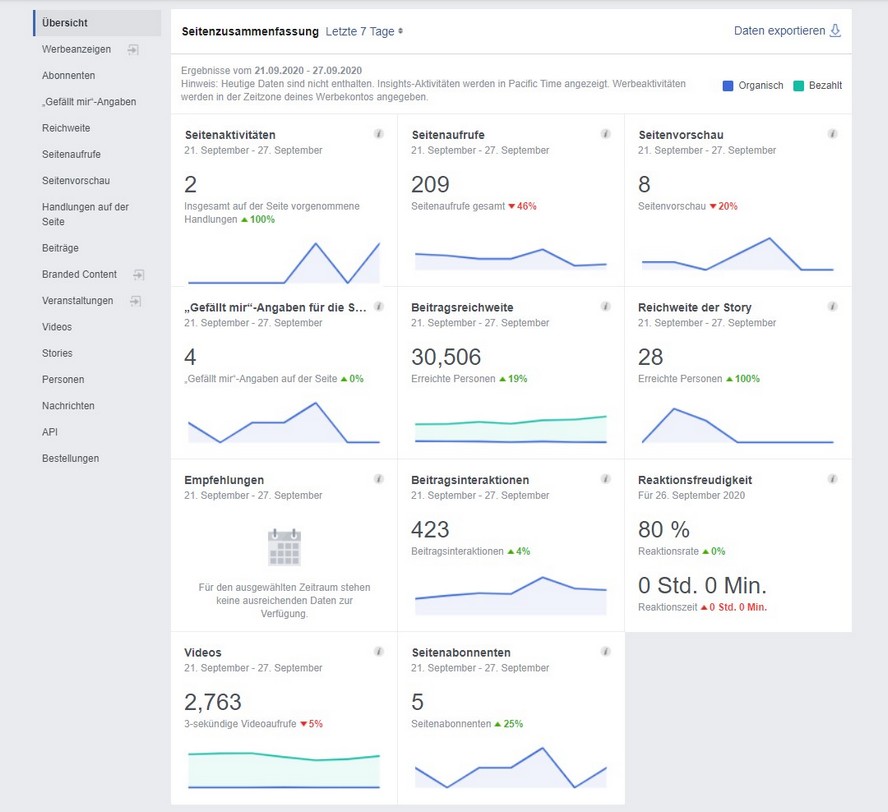The height and width of the screenshot is (812, 888).
Task: Open info icon on Seitenabonnenten card
Action: coord(605,651)
